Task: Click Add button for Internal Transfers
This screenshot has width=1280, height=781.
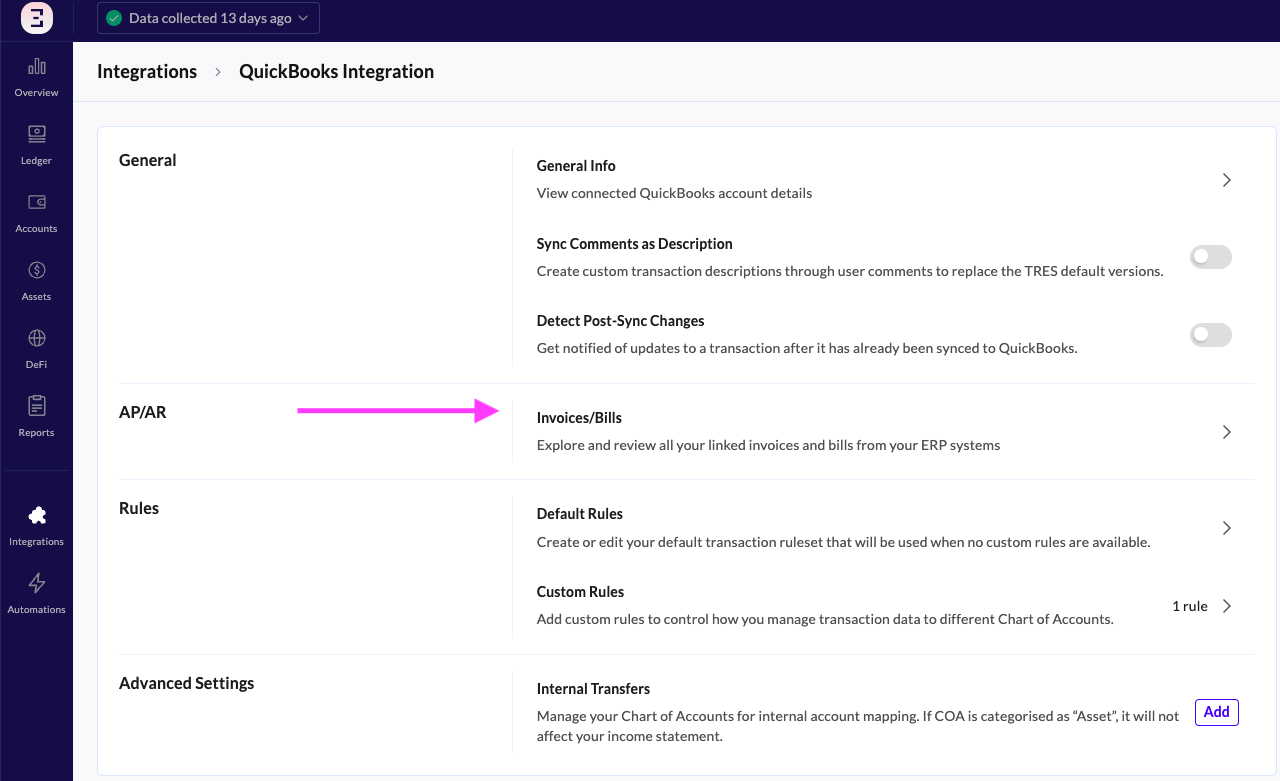Action: [x=1216, y=712]
